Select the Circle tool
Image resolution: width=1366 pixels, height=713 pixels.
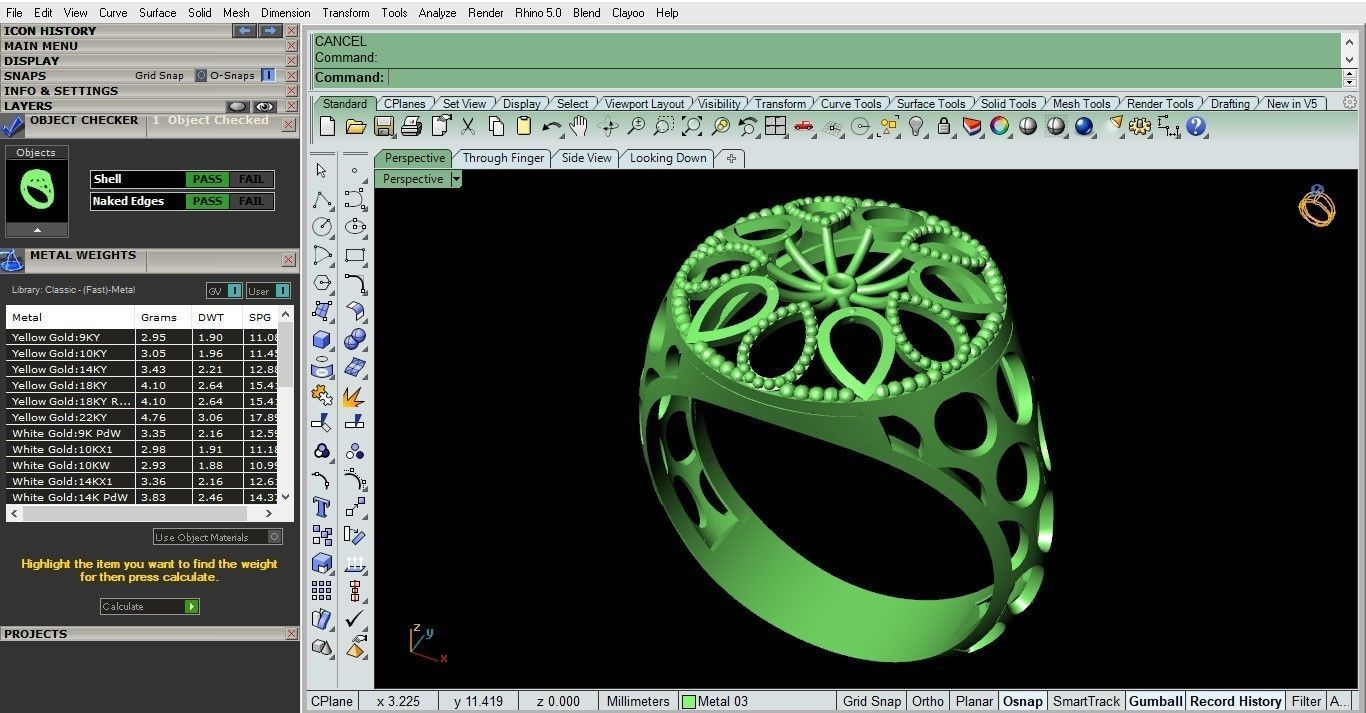click(322, 227)
